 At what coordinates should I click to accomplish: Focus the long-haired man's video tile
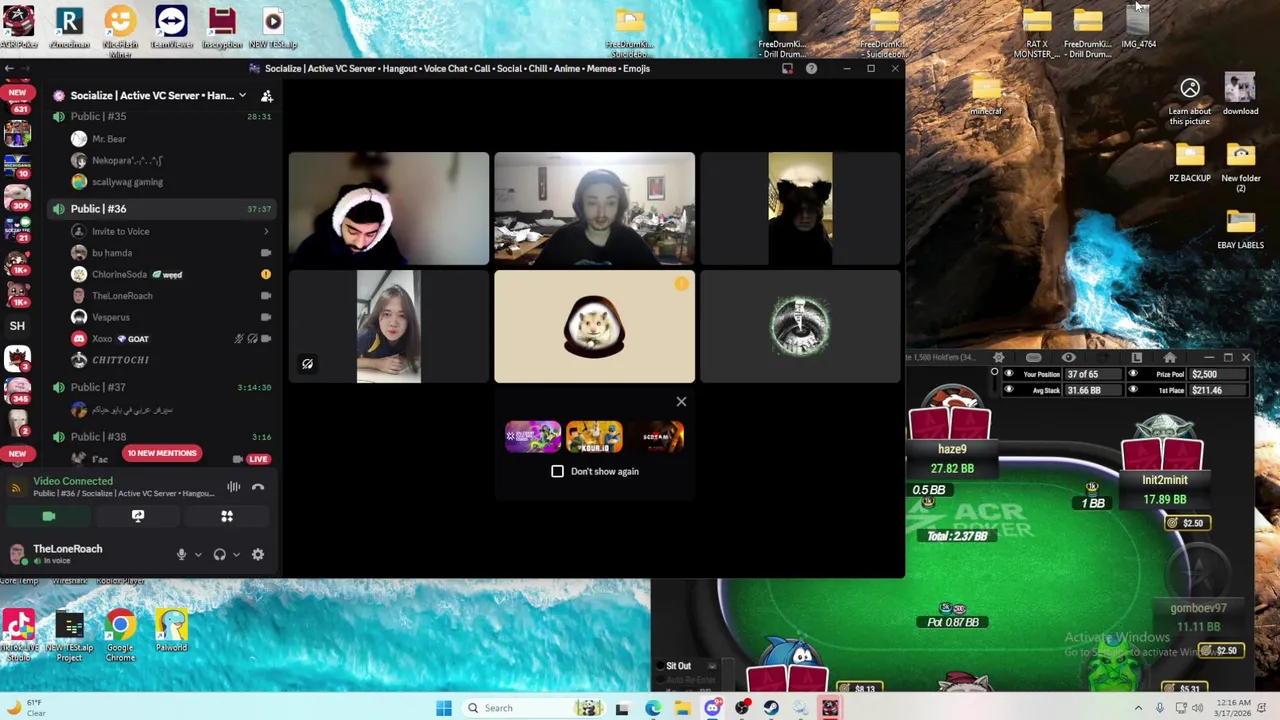pyautogui.click(x=594, y=209)
